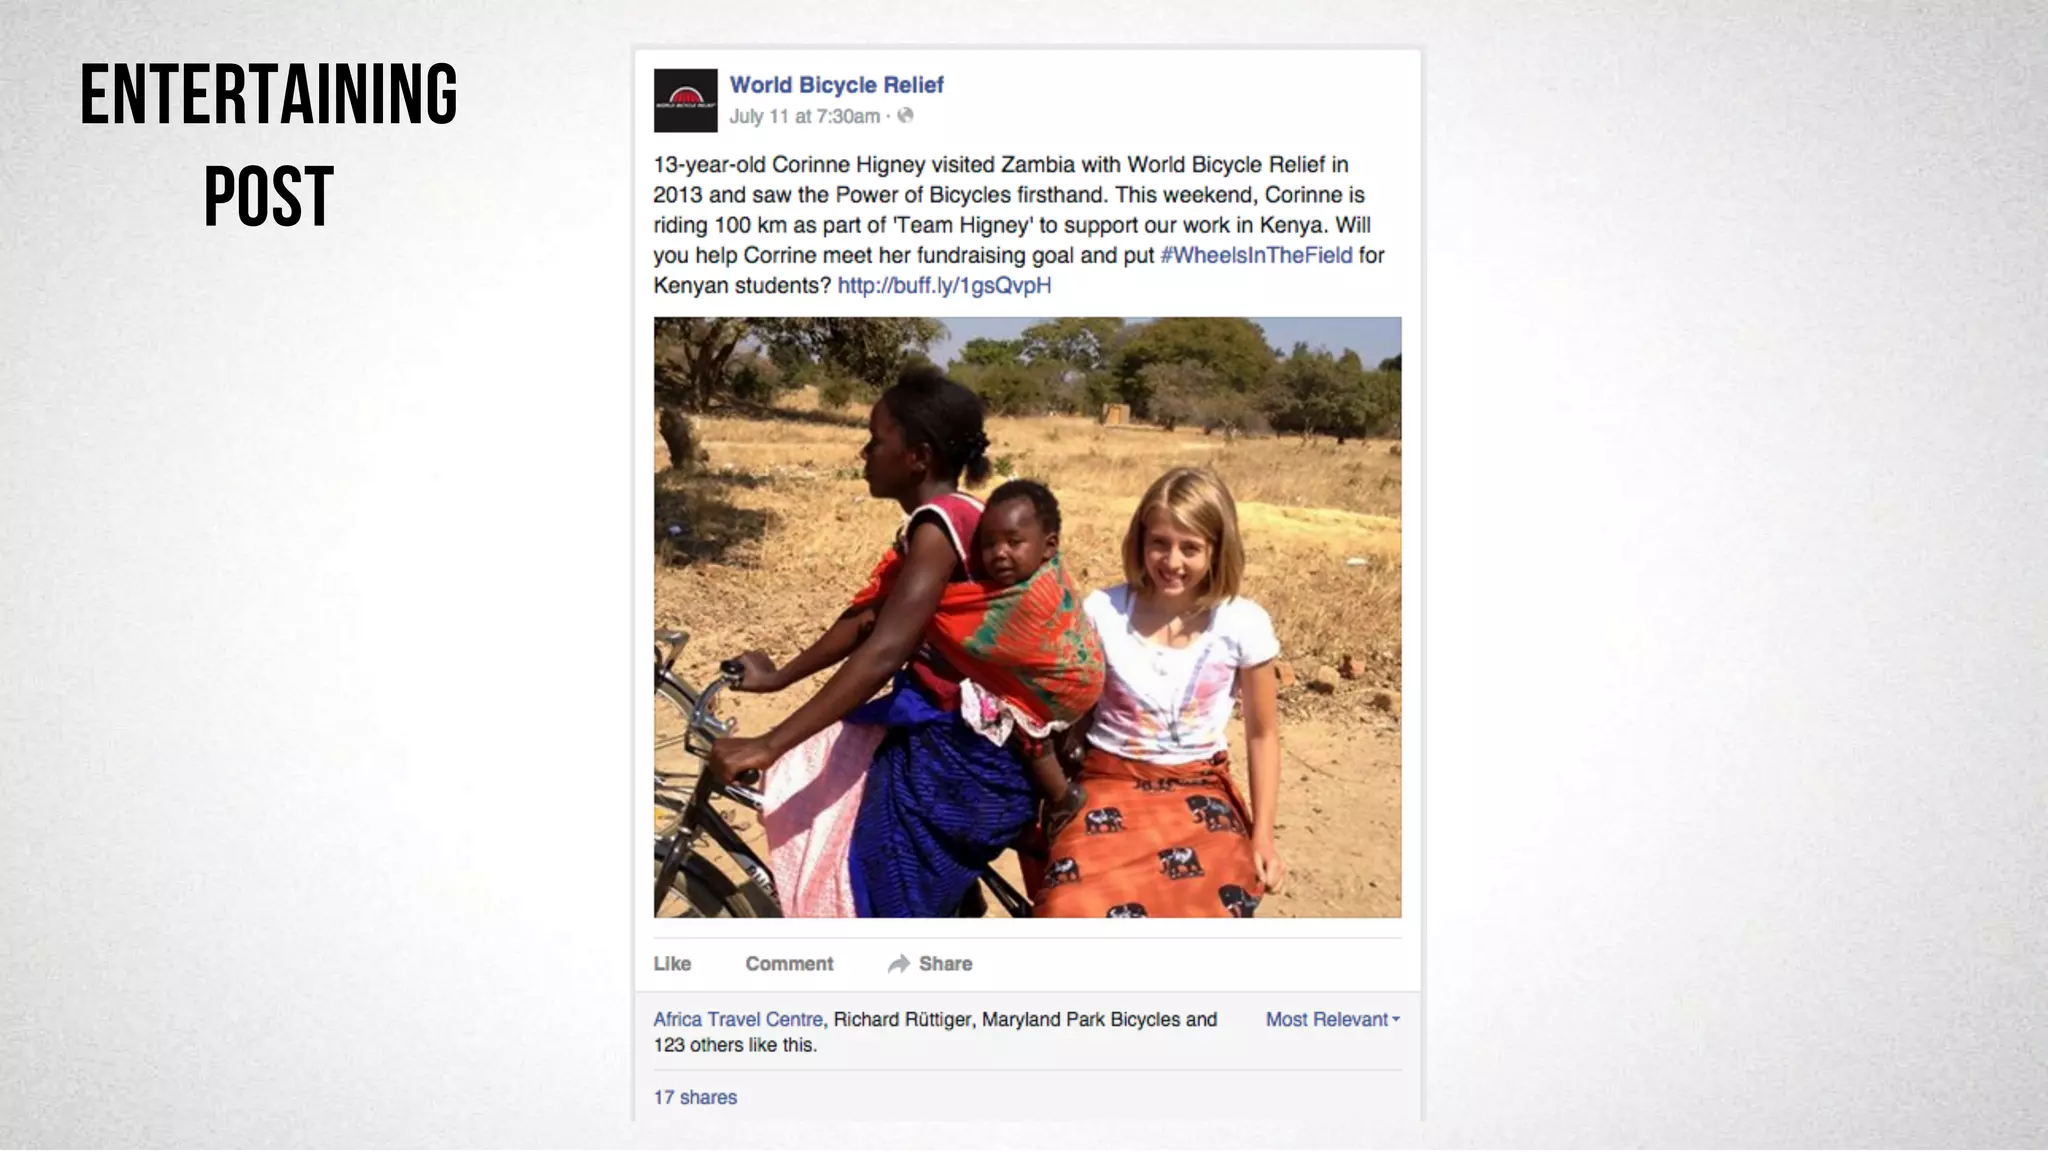Click the Entertaining Post slide title
This screenshot has height=1152, width=2048.
click(268, 144)
